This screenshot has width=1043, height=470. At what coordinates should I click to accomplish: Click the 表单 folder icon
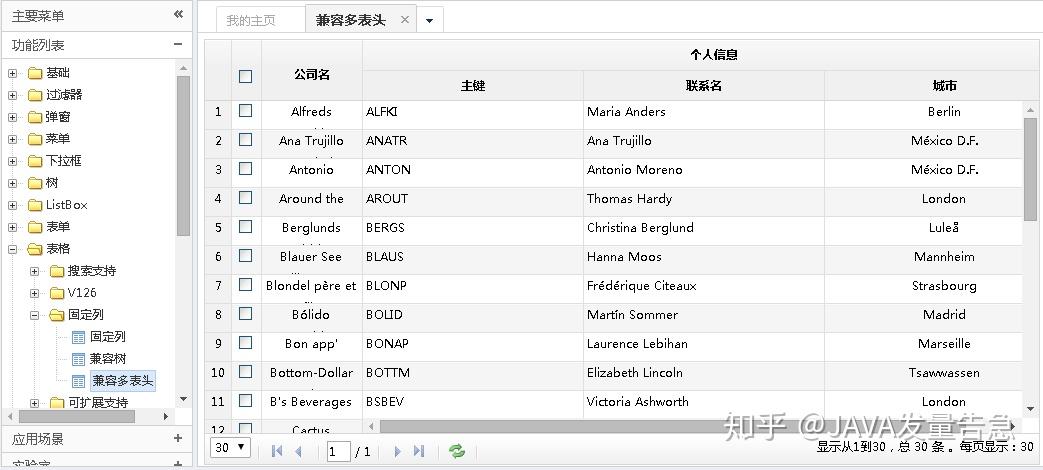coord(35,227)
